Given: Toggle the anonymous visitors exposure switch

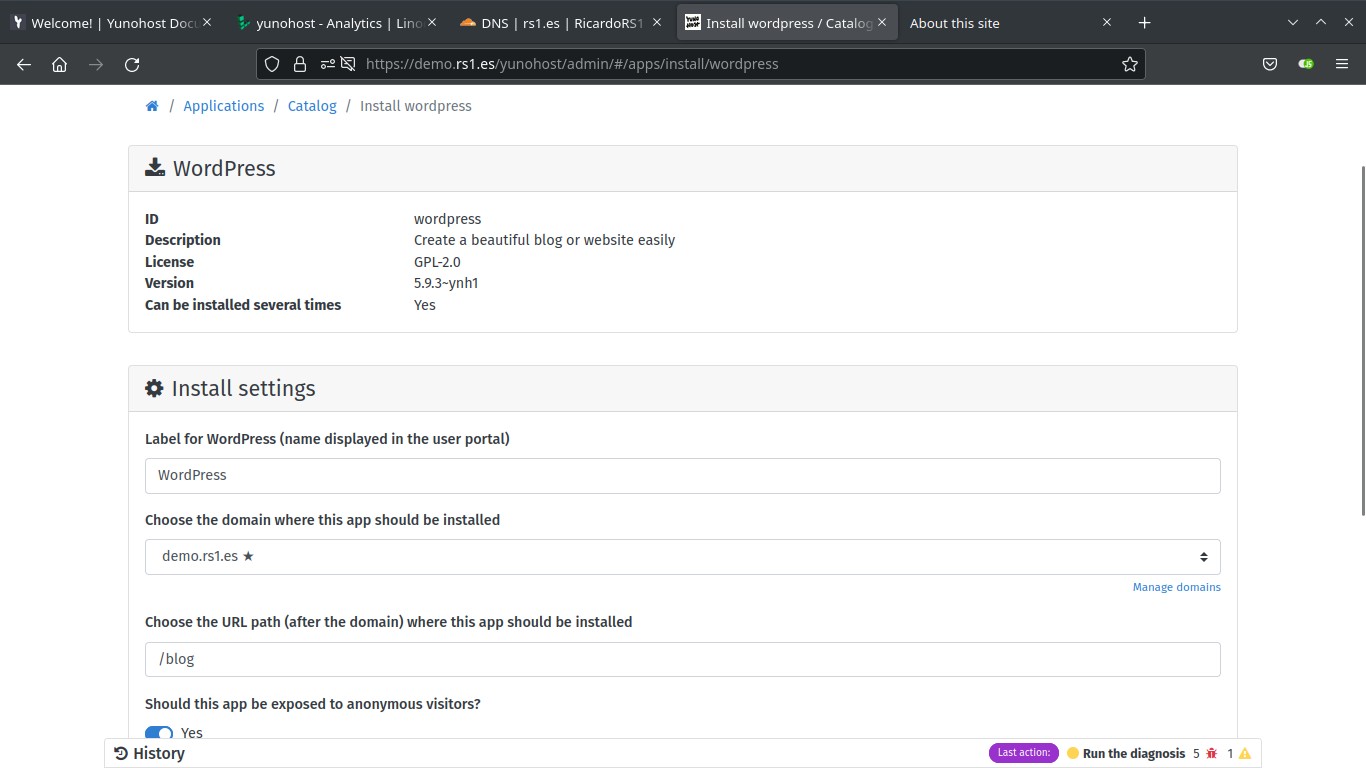Looking at the screenshot, I should (x=159, y=733).
